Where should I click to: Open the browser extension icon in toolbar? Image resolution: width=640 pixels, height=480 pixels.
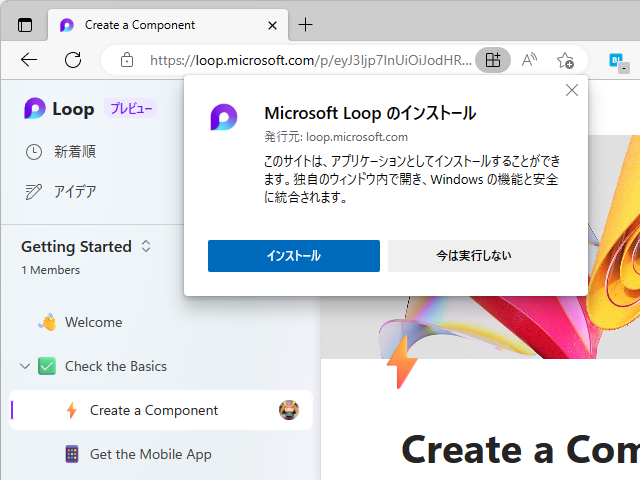tap(618, 62)
